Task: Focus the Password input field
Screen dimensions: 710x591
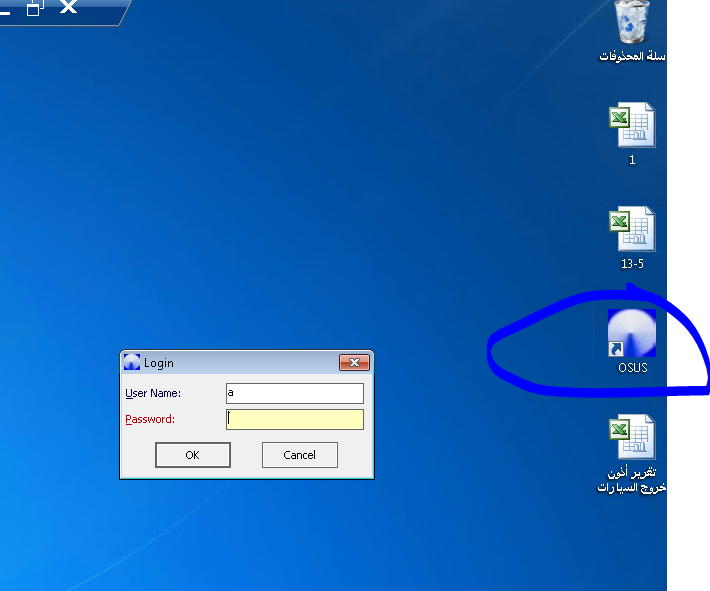Action: (295, 419)
